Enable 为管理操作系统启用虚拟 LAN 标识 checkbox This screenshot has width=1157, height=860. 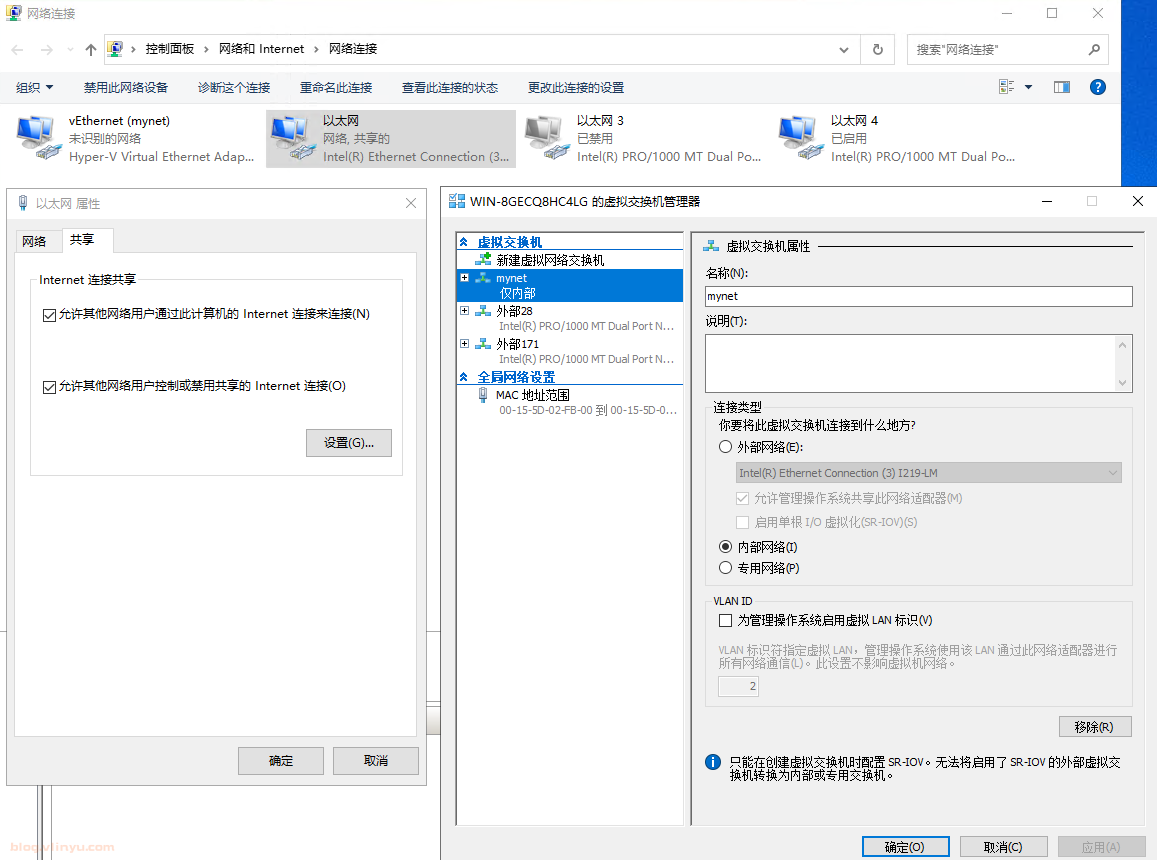point(725,621)
